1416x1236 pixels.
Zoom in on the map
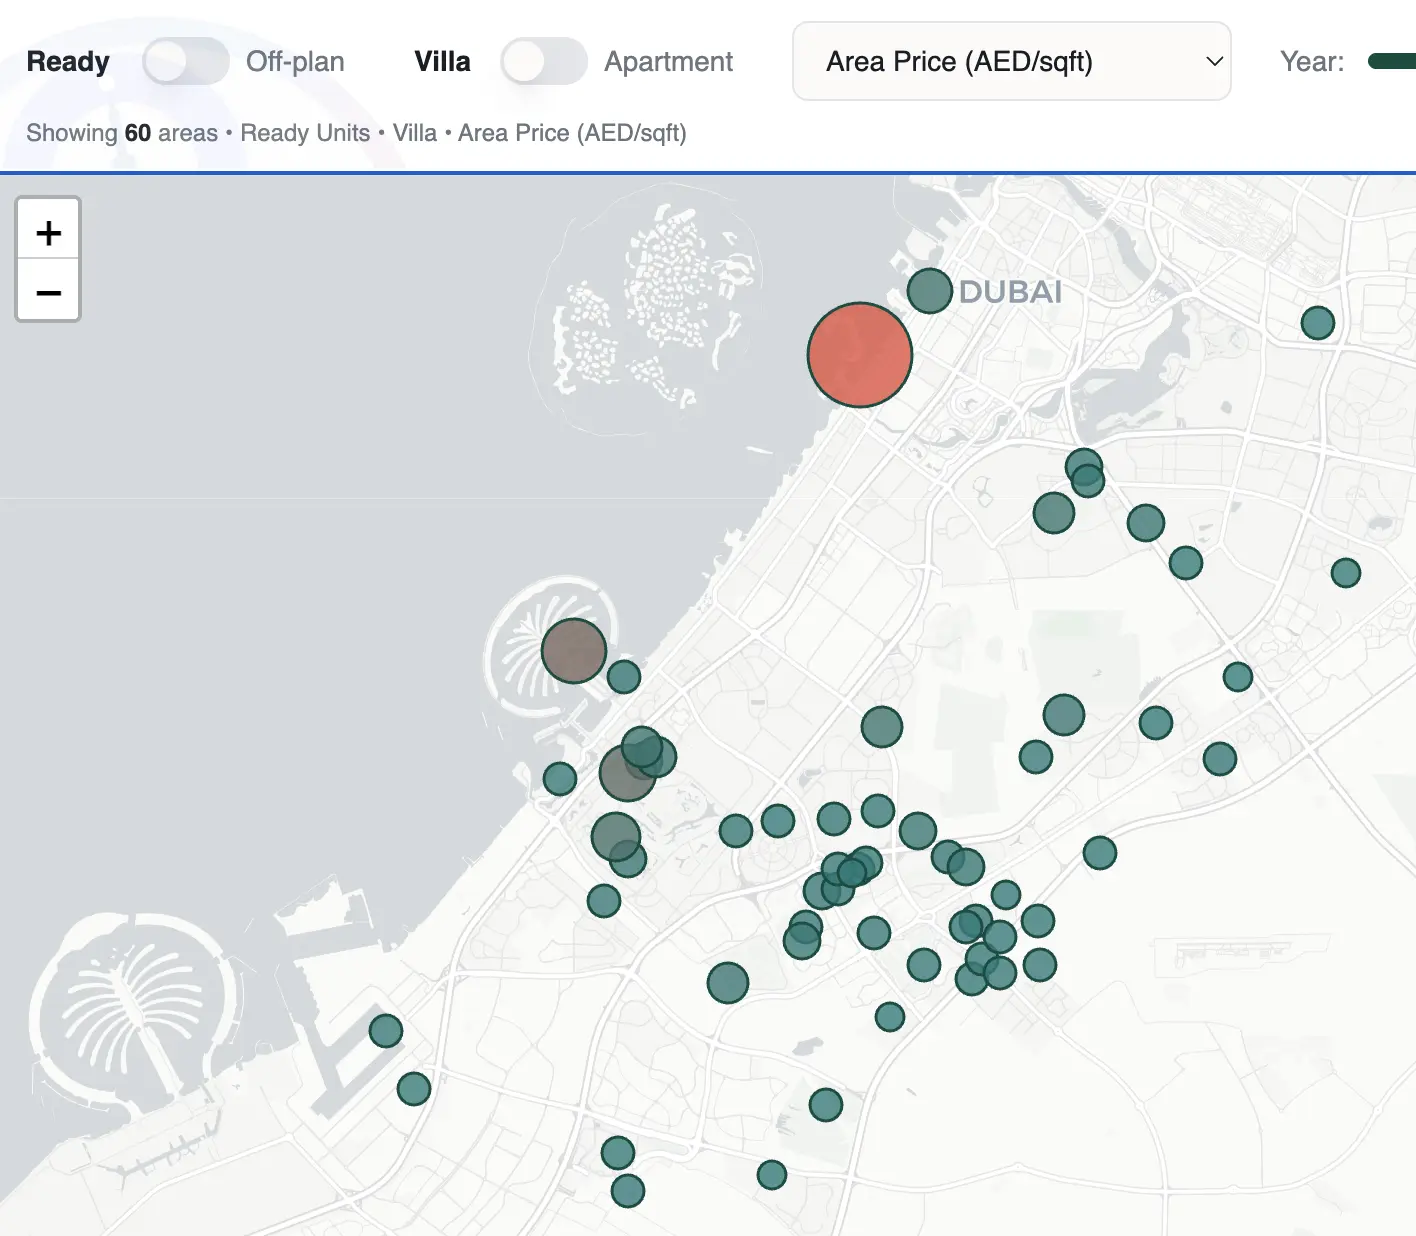pyautogui.click(x=48, y=233)
